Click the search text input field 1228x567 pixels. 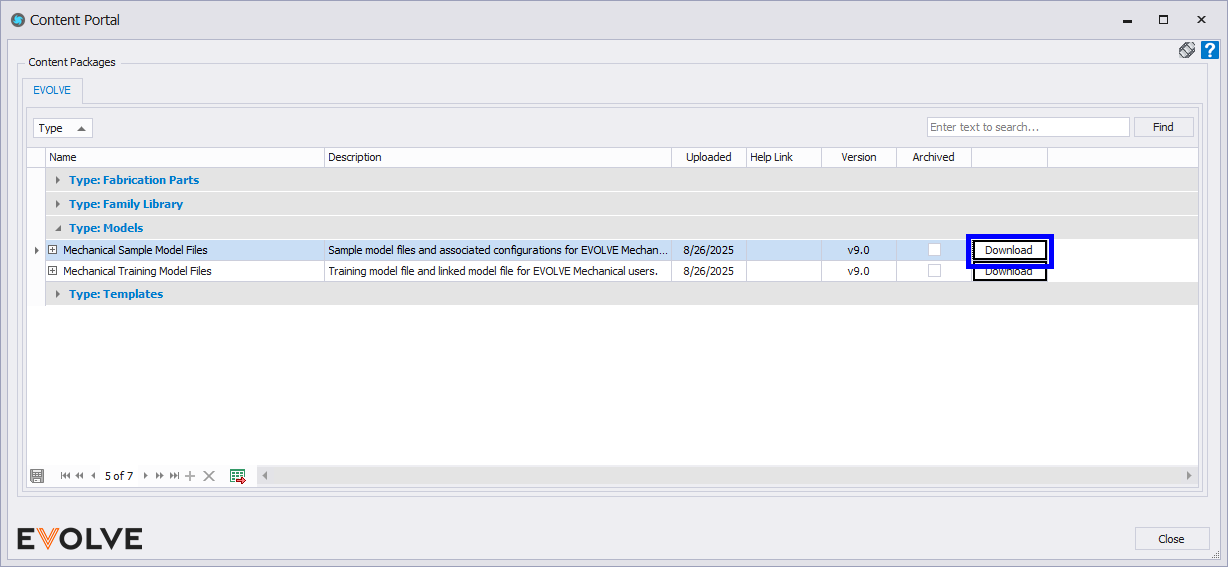(x=1027, y=127)
